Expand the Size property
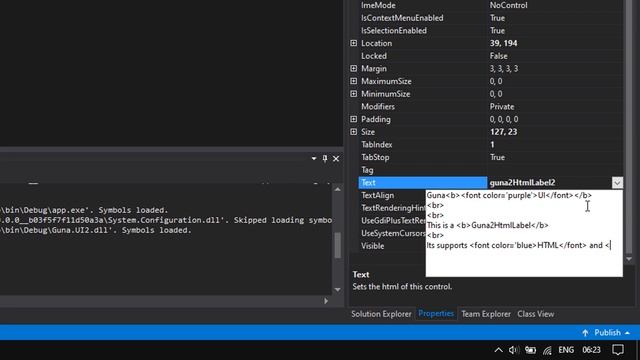The height and width of the screenshot is (360, 640). coord(353,132)
